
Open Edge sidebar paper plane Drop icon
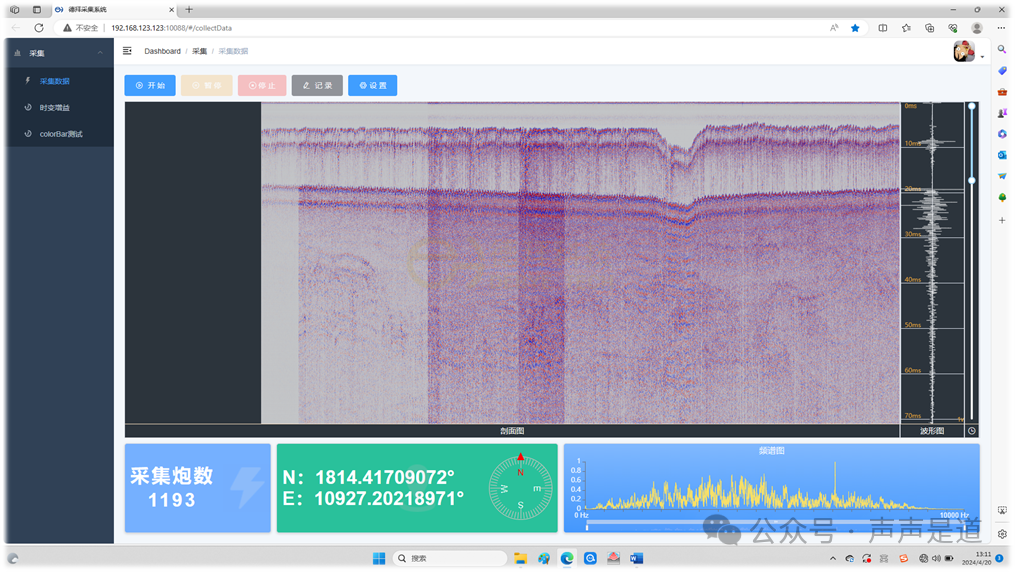(1002, 176)
